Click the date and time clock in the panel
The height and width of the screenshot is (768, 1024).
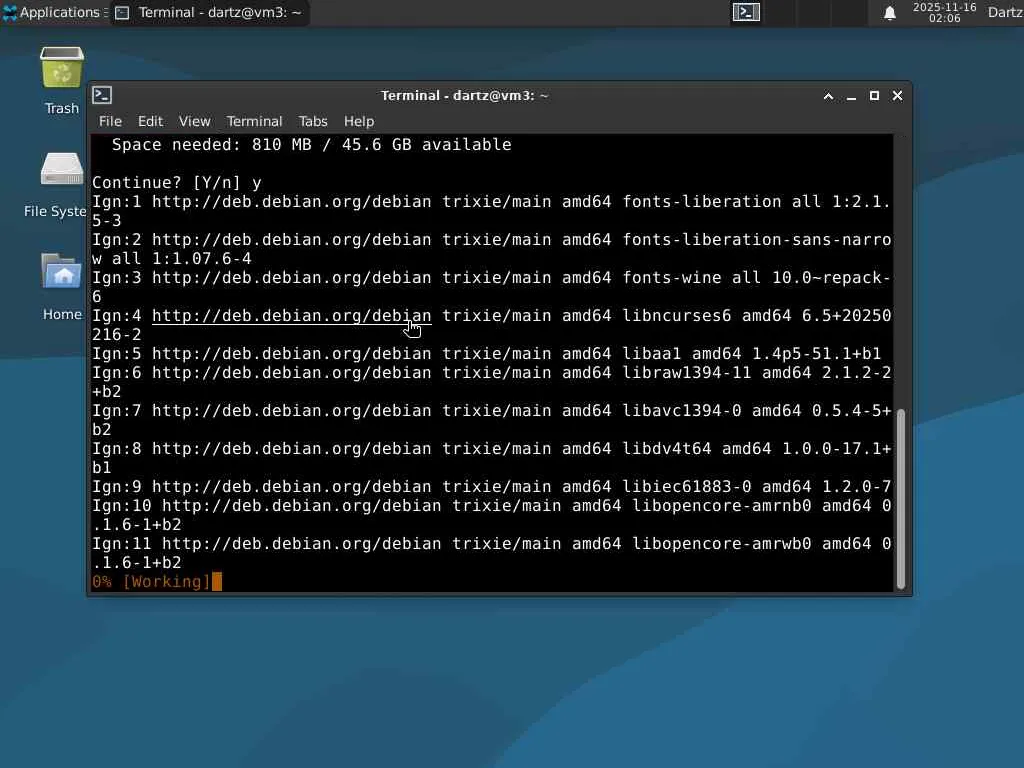click(944, 12)
